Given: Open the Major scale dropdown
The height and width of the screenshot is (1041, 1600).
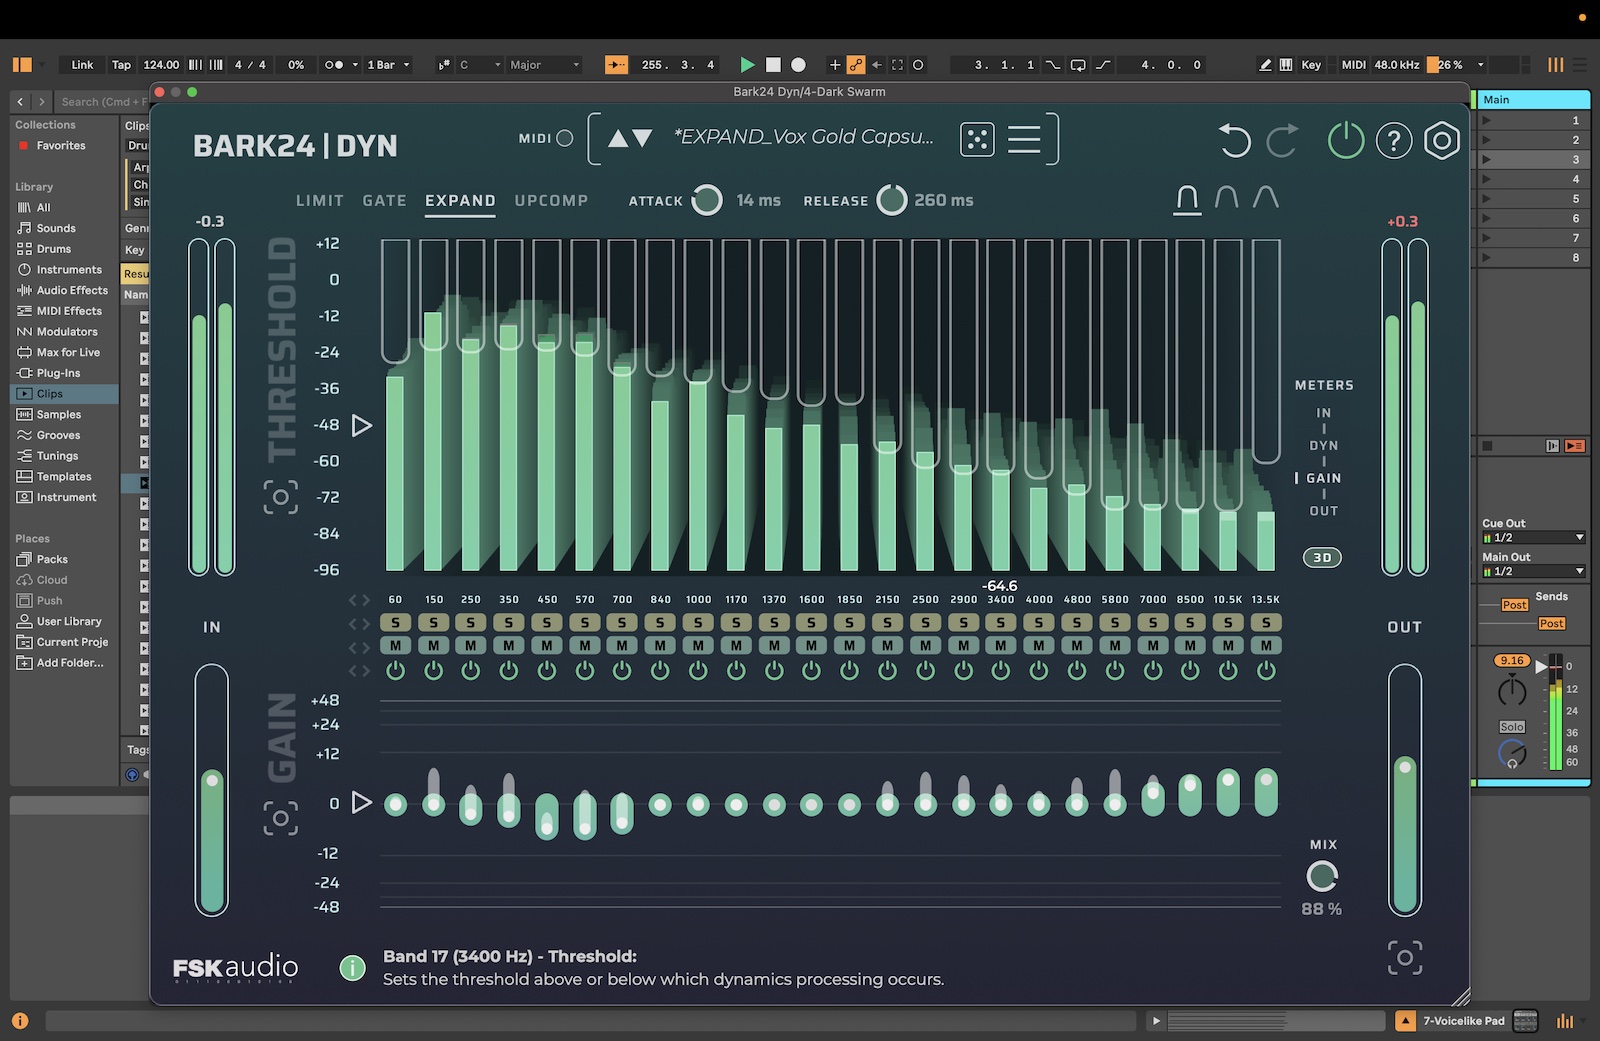Looking at the screenshot, I should (x=544, y=65).
